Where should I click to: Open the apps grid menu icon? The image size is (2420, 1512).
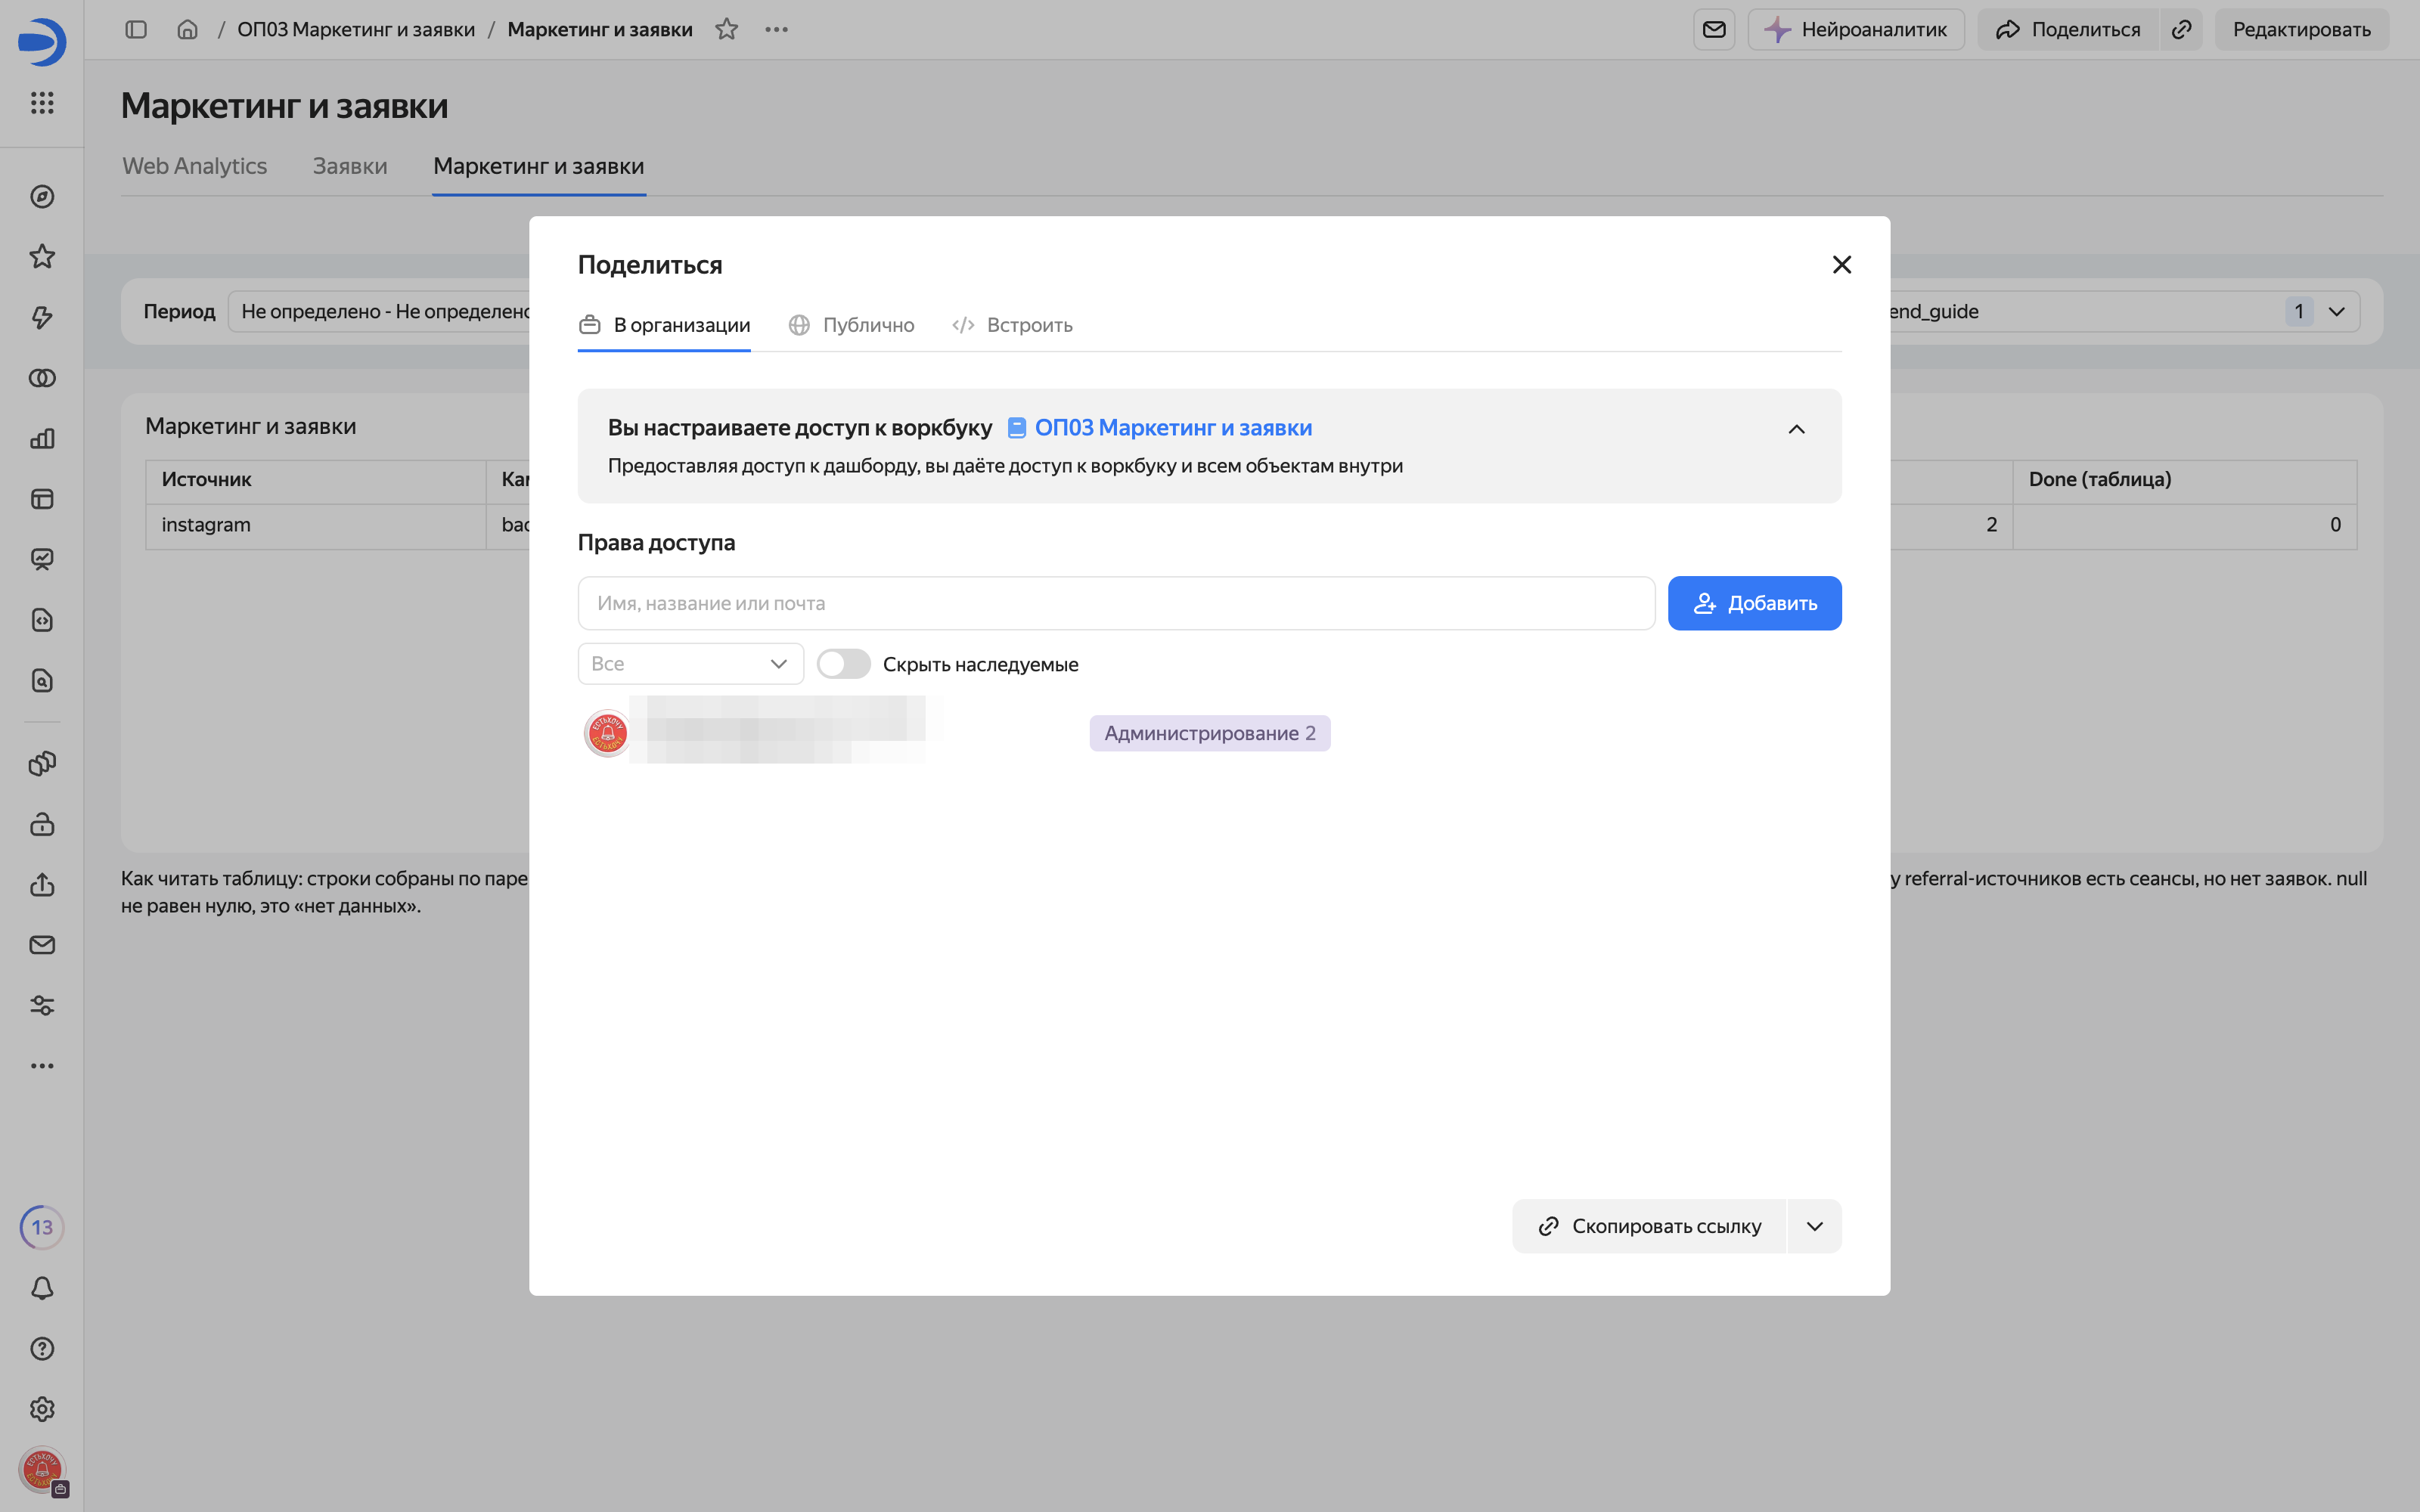click(x=42, y=102)
